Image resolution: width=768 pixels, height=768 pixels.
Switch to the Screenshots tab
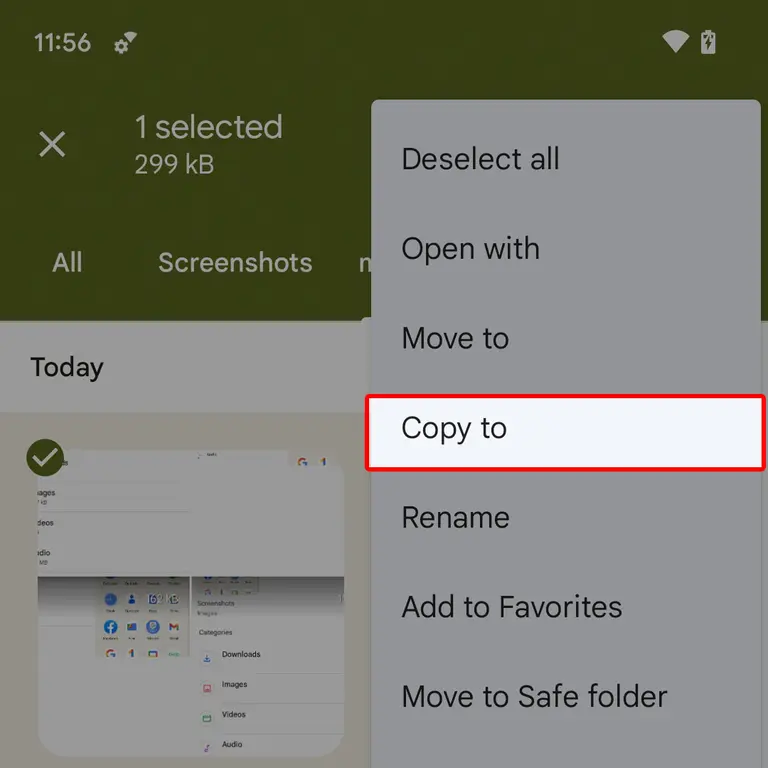(x=235, y=263)
